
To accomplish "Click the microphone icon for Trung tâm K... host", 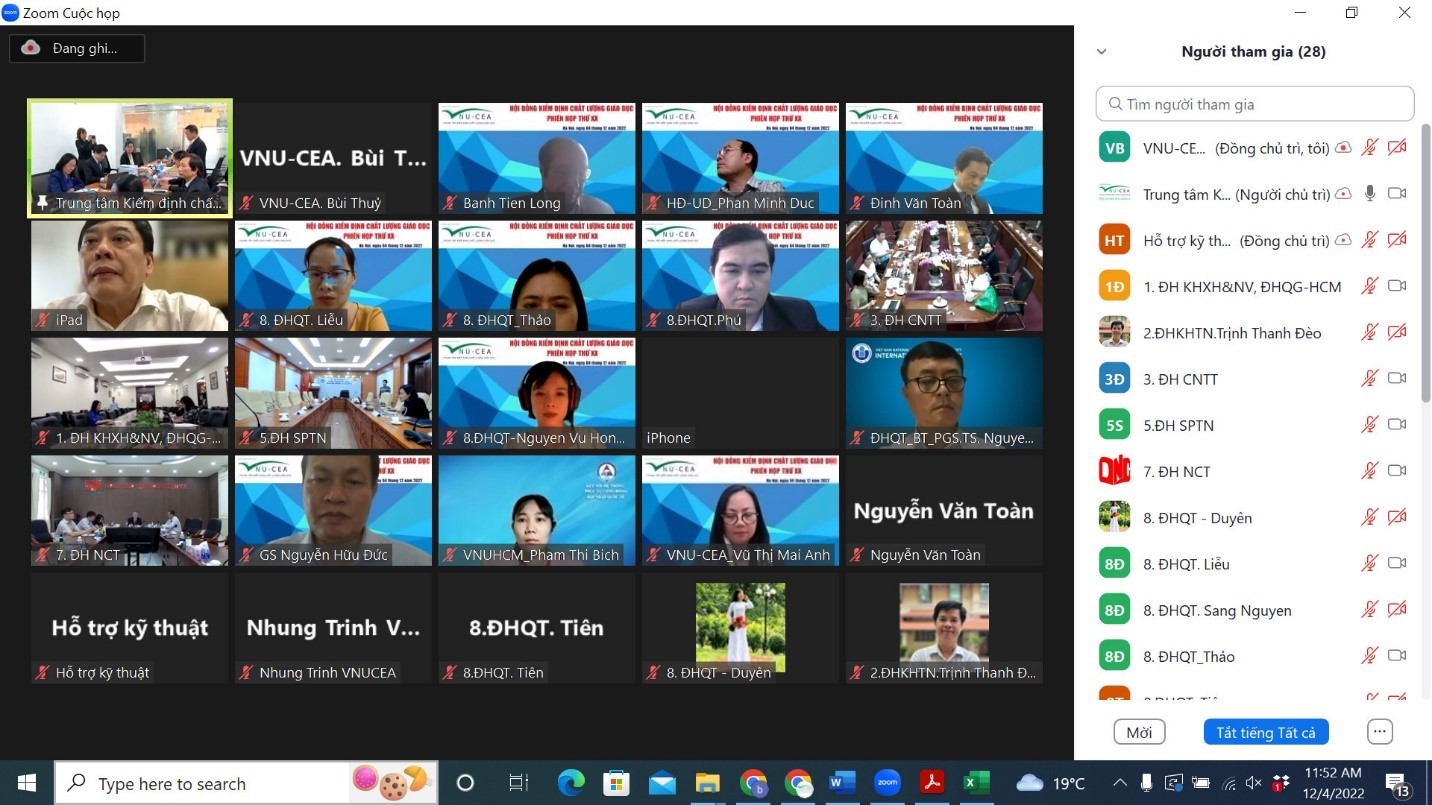I will (x=1370, y=194).
